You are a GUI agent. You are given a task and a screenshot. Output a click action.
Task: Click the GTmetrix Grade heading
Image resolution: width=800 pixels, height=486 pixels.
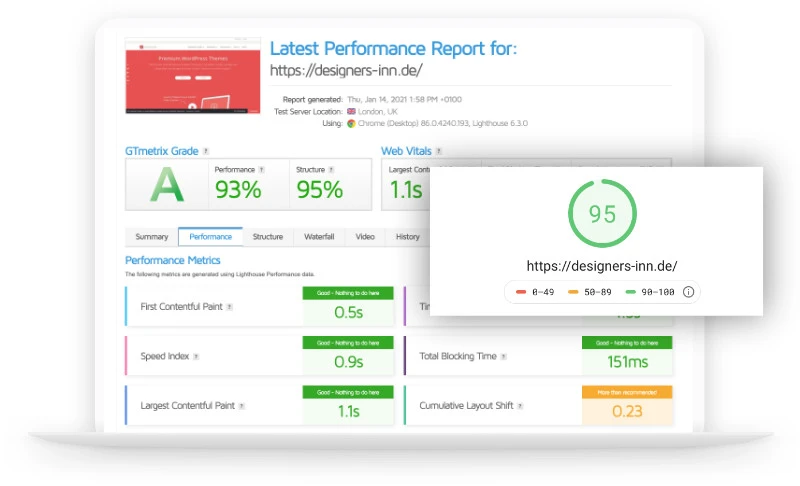click(162, 151)
